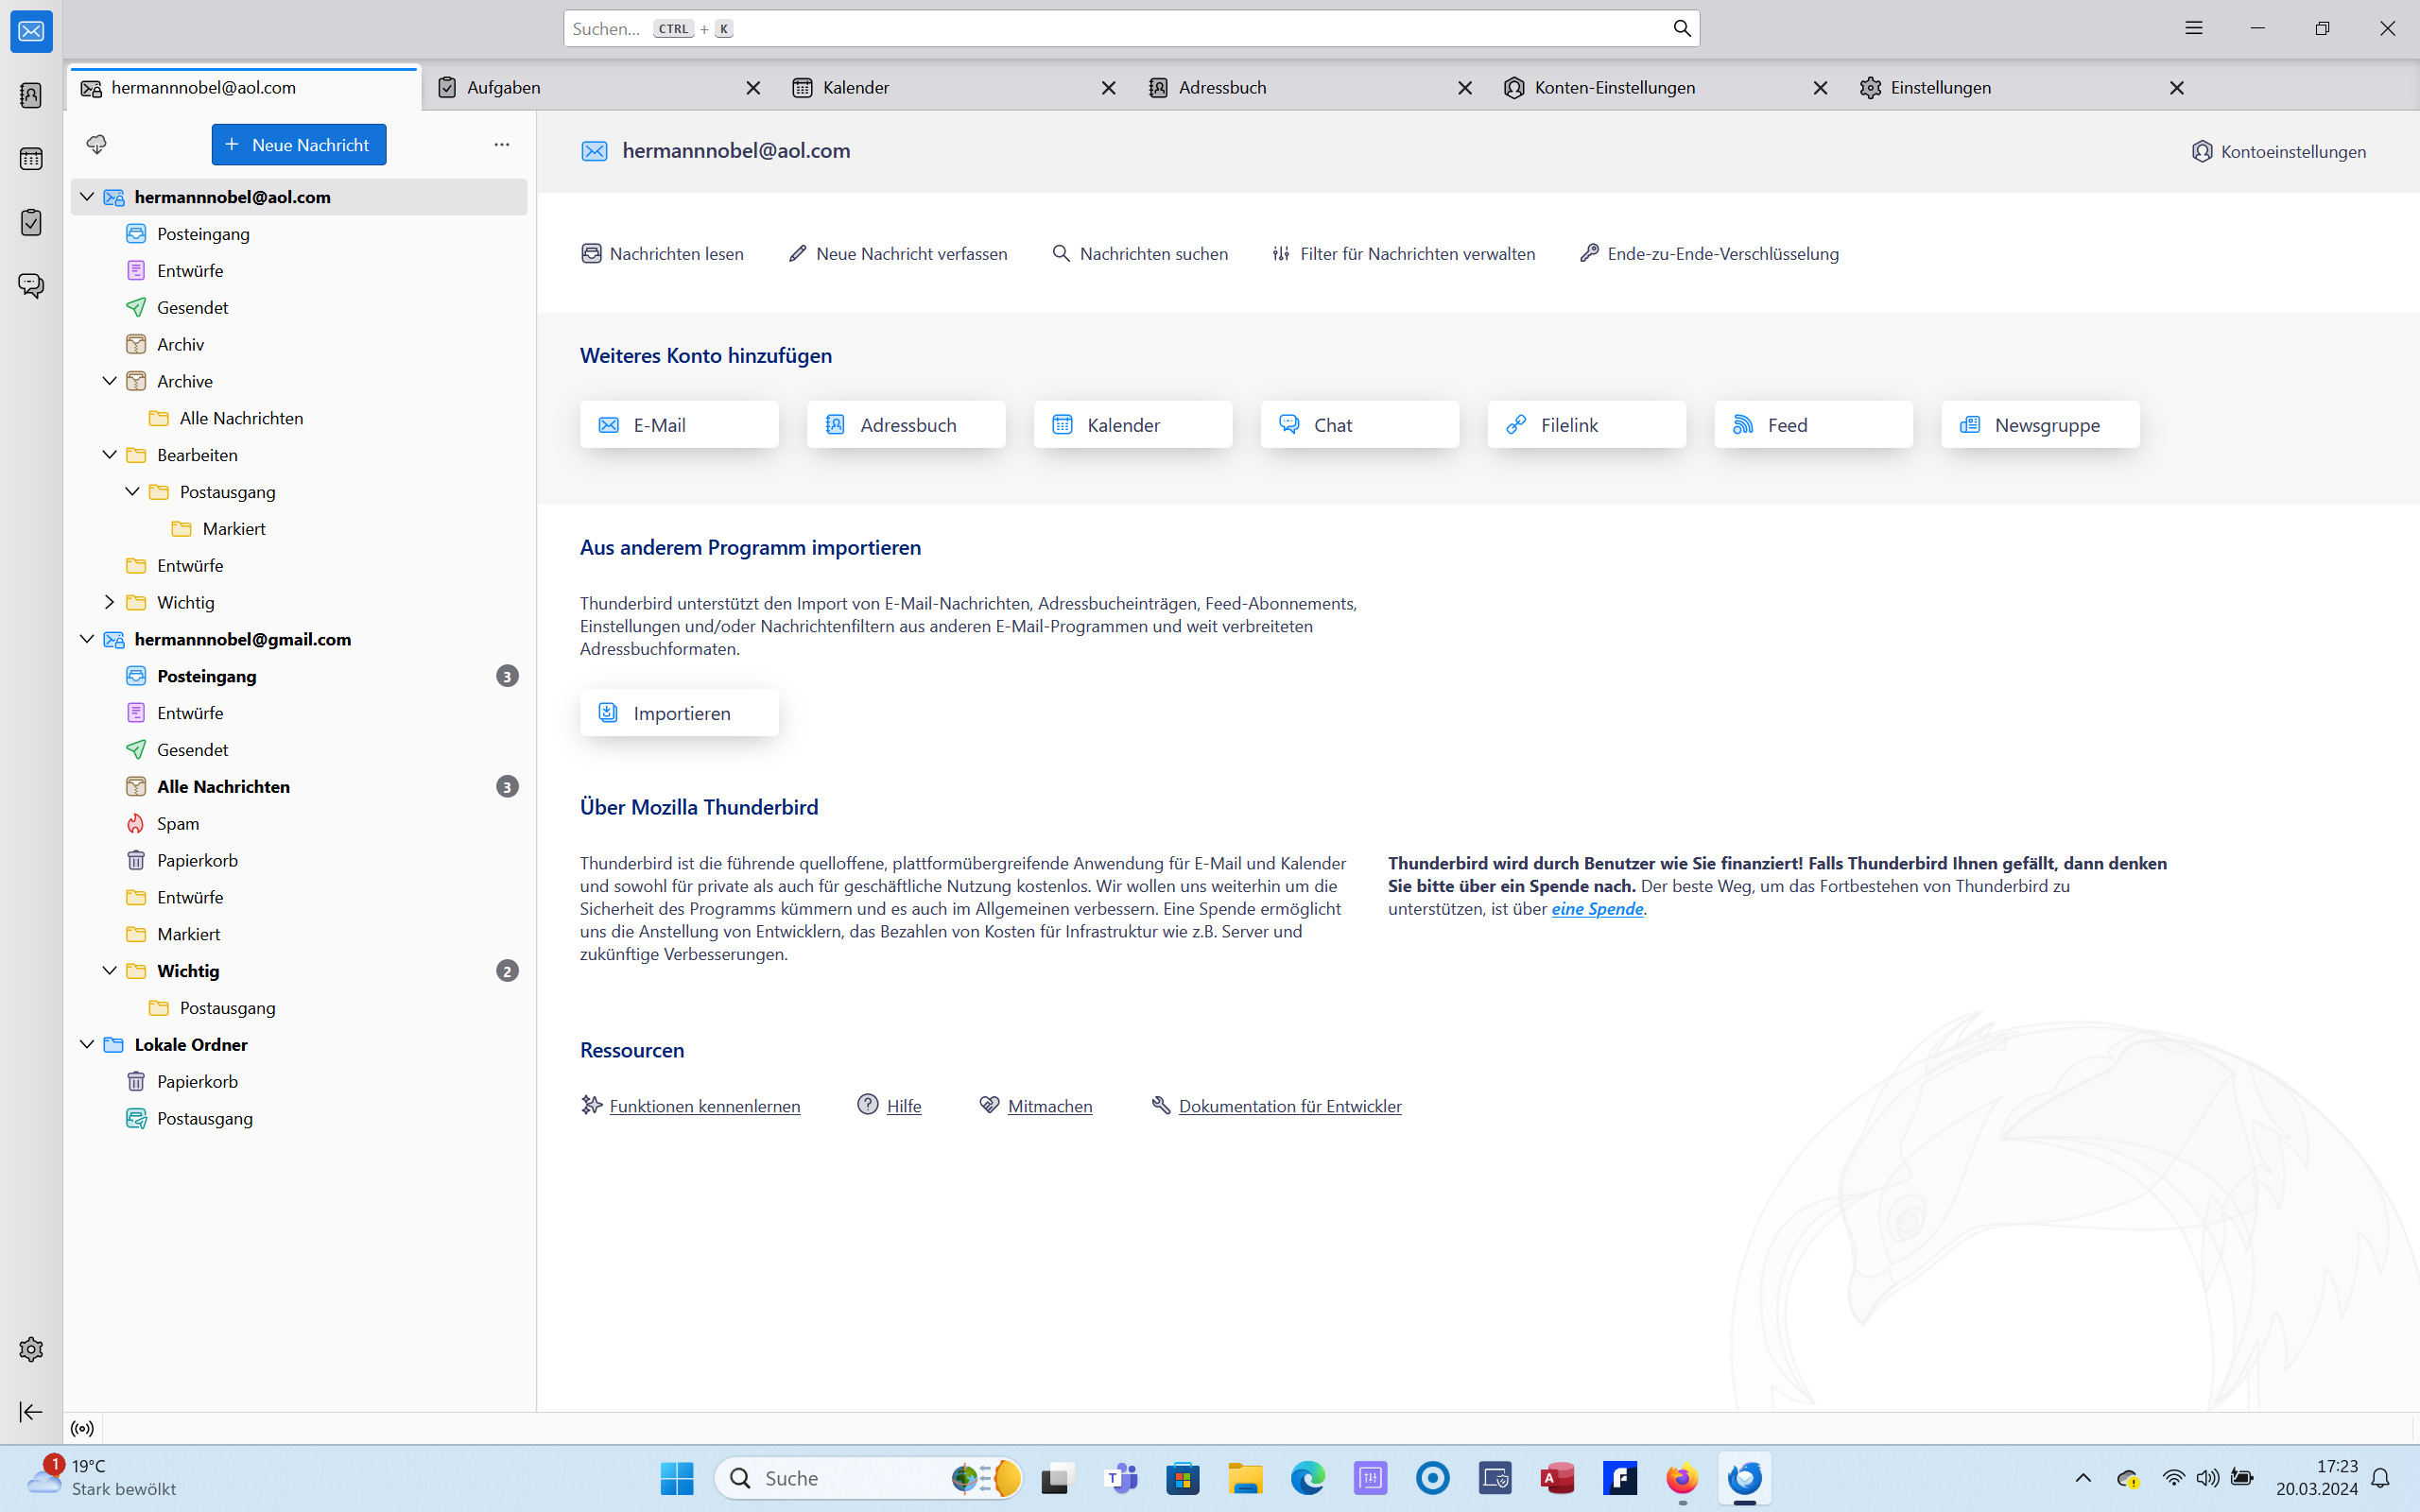The height and width of the screenshot is (1512, 2420).
Task: Select the Spam folder in Gmail account
Action: [299, 824]
